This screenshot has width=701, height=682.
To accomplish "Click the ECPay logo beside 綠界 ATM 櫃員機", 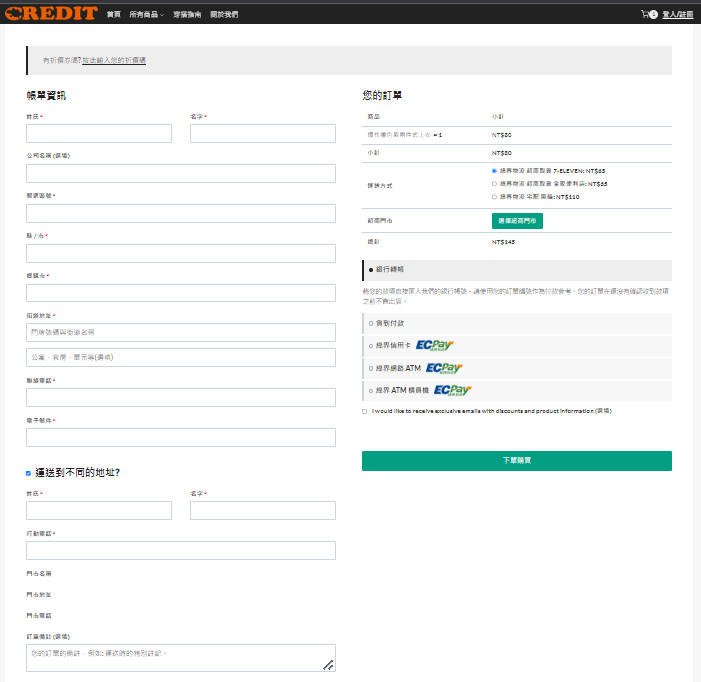I will coord(453,390).
